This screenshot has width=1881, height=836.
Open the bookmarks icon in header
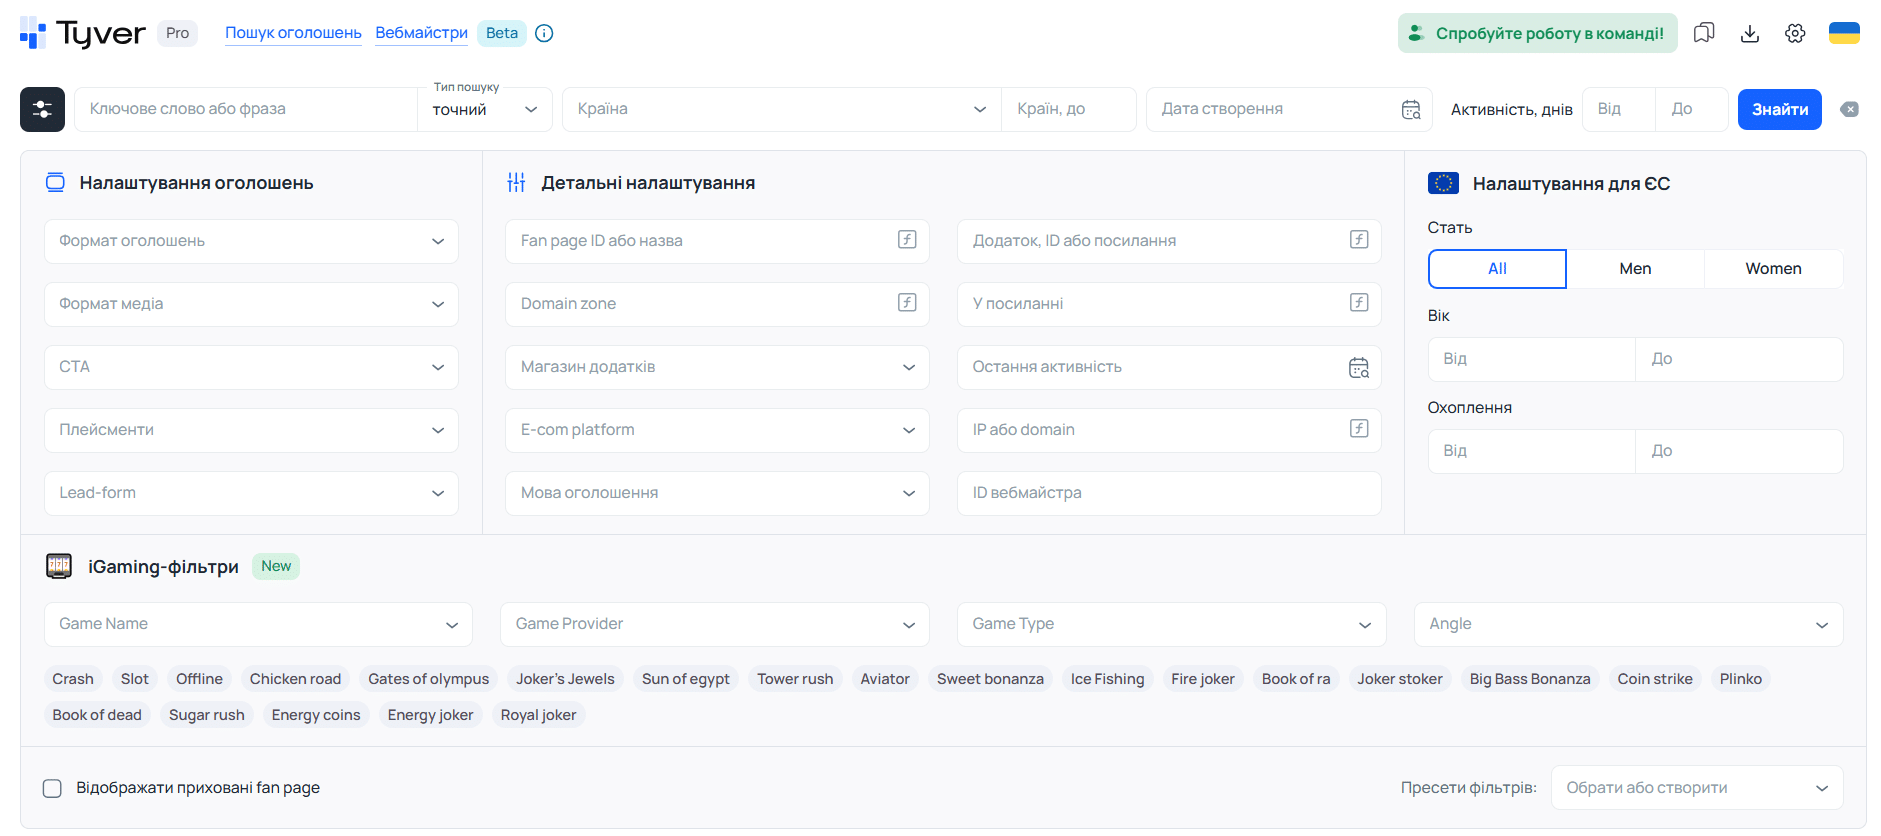click(1704, 33)
